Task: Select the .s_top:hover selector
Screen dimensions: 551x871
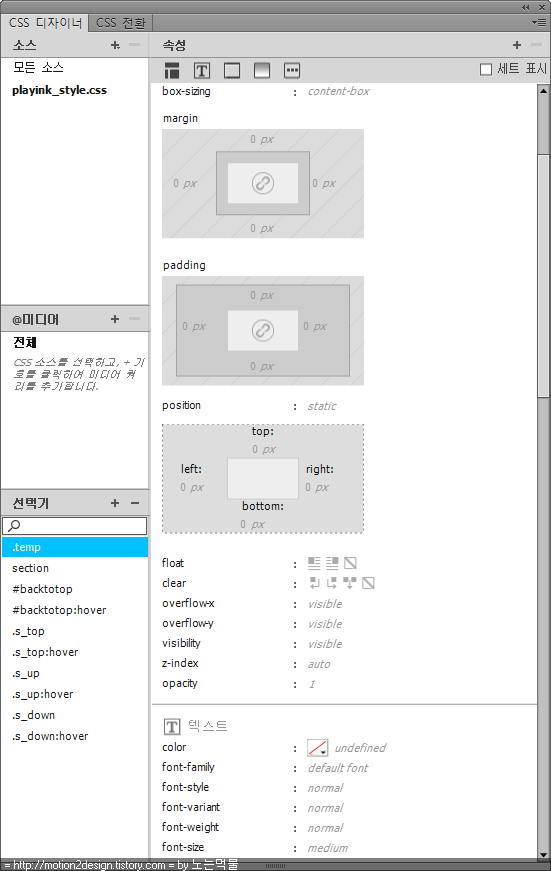Action: pyautogui.click(x=75, y=652)
